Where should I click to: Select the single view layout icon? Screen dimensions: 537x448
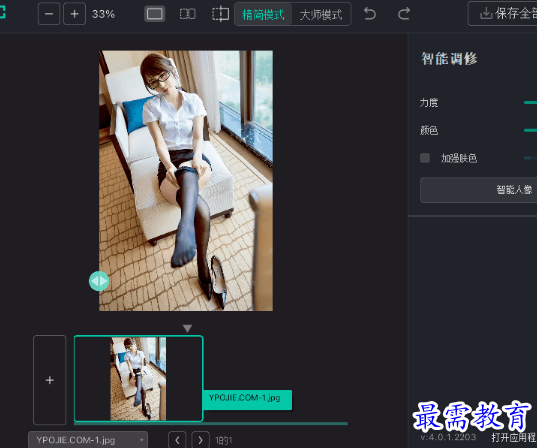(x=154, y=14)
